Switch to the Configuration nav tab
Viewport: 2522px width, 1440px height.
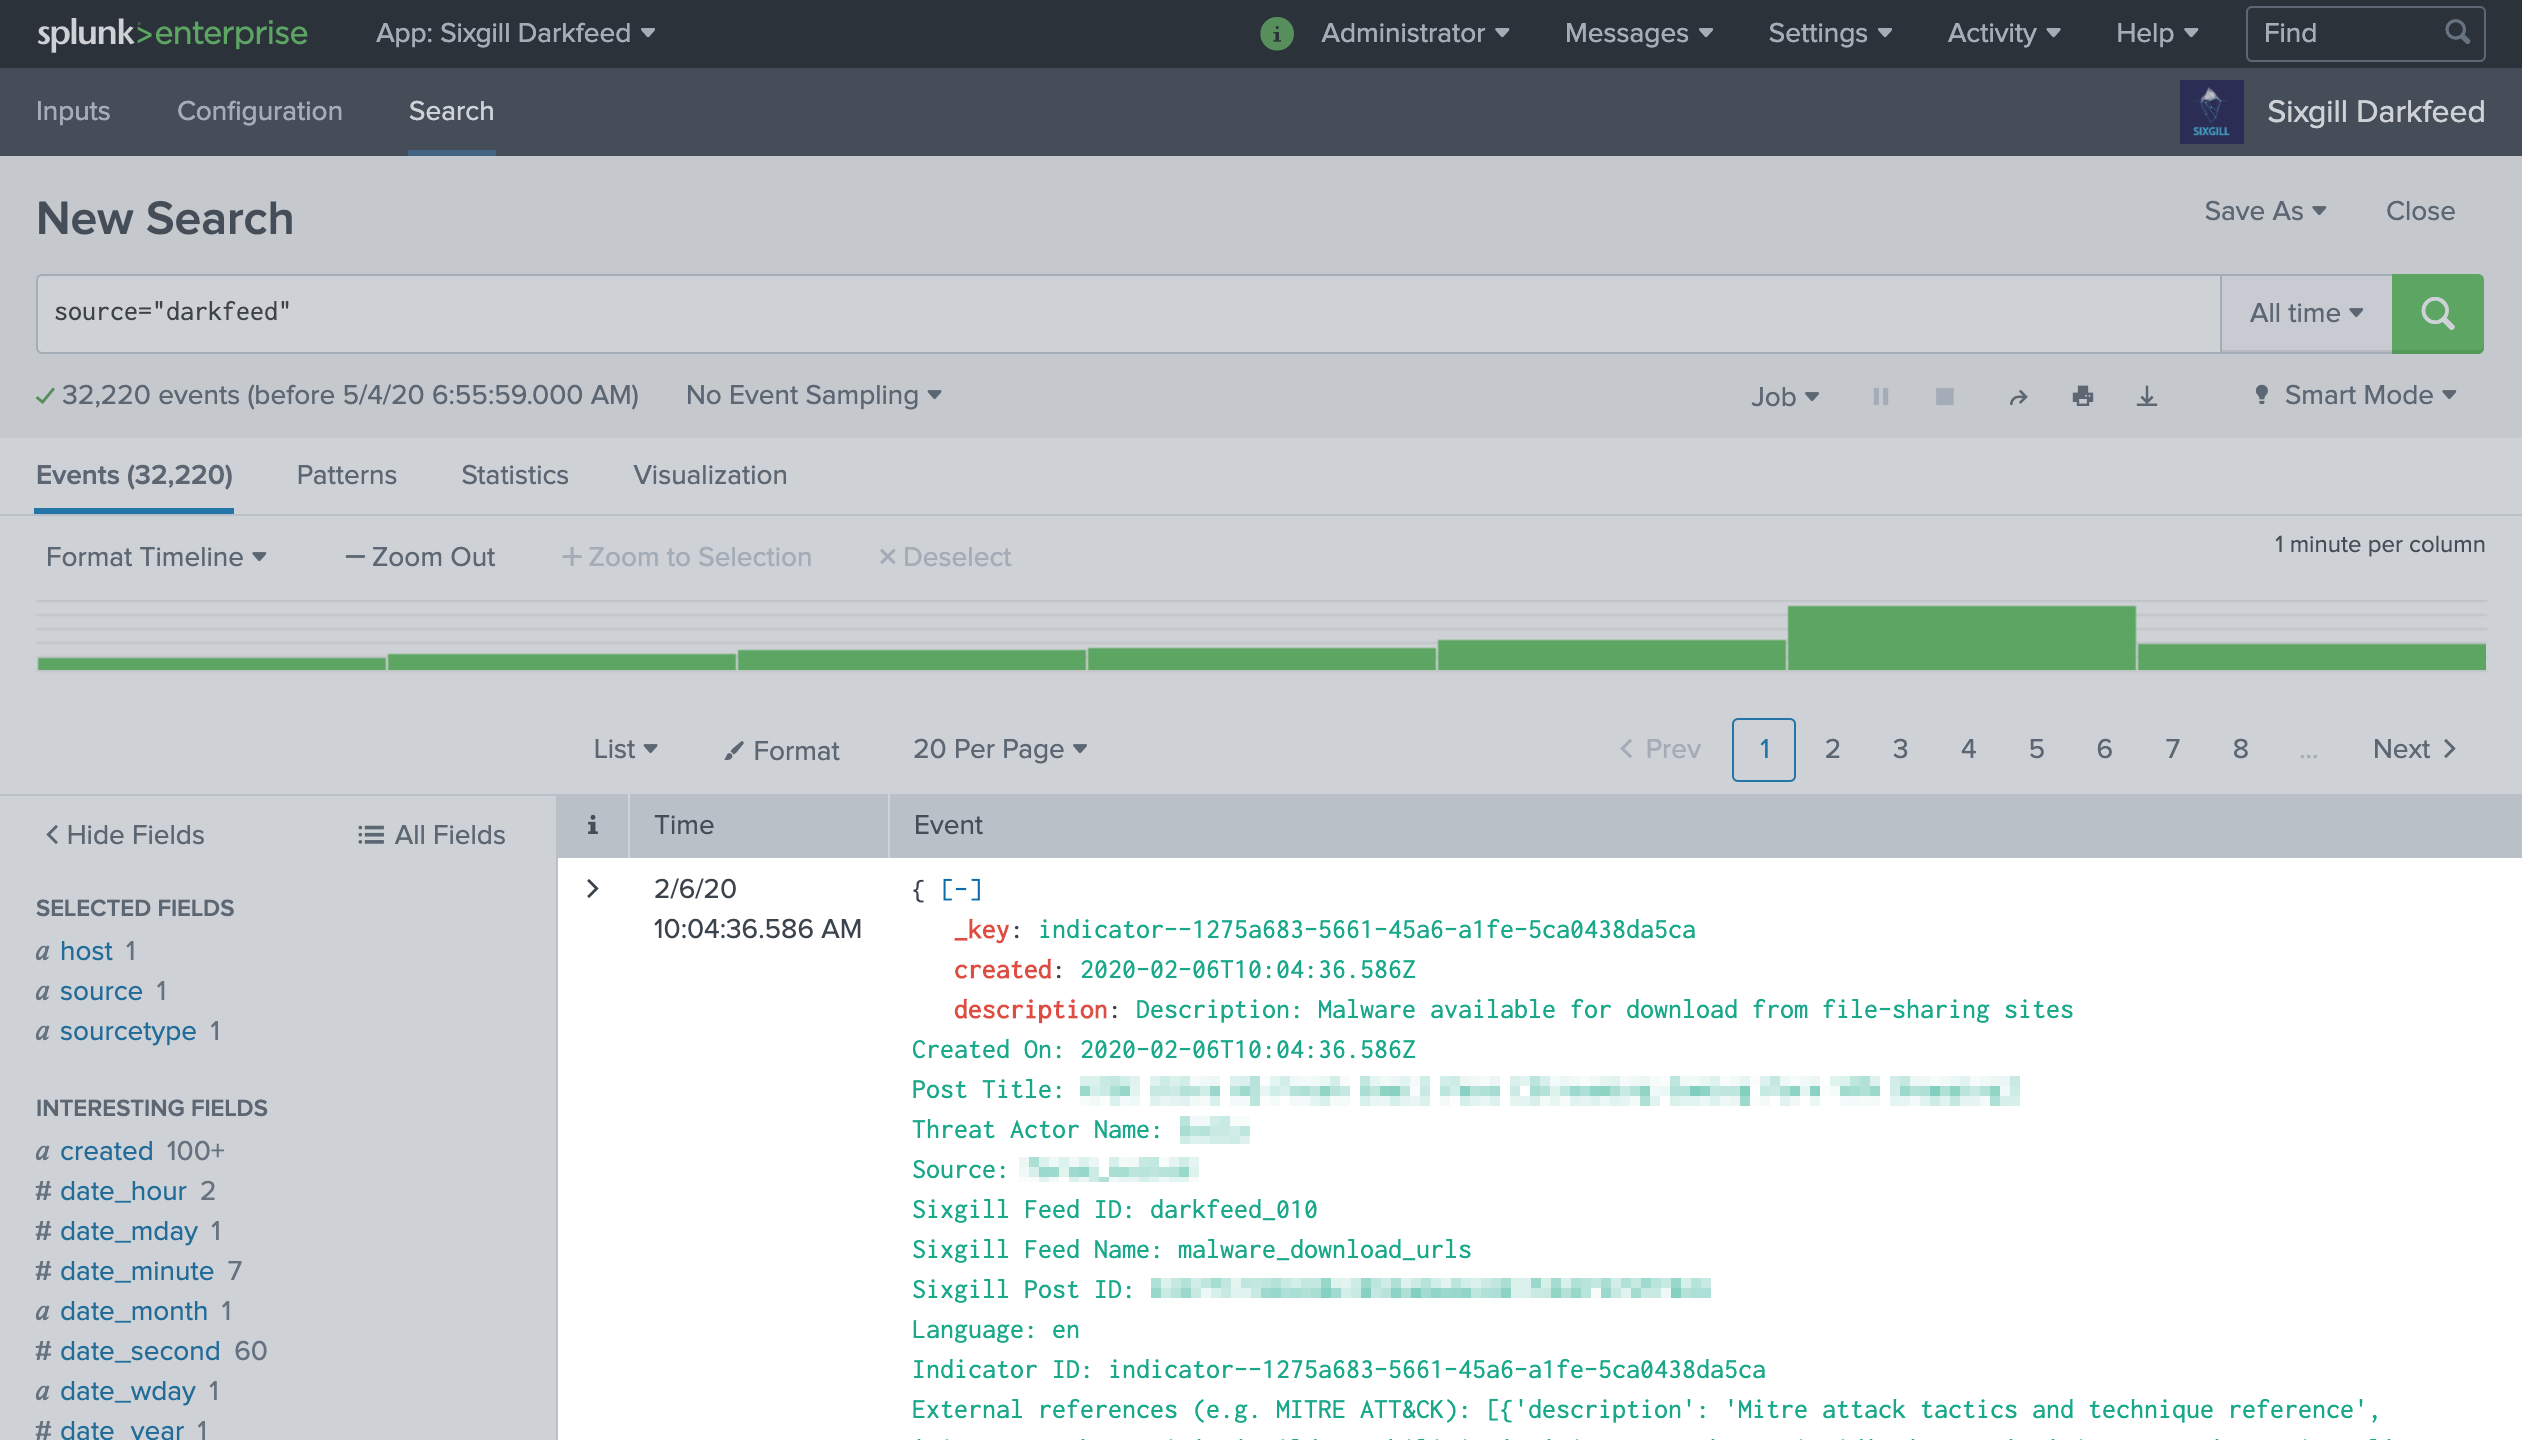click(x=260, y=111)
